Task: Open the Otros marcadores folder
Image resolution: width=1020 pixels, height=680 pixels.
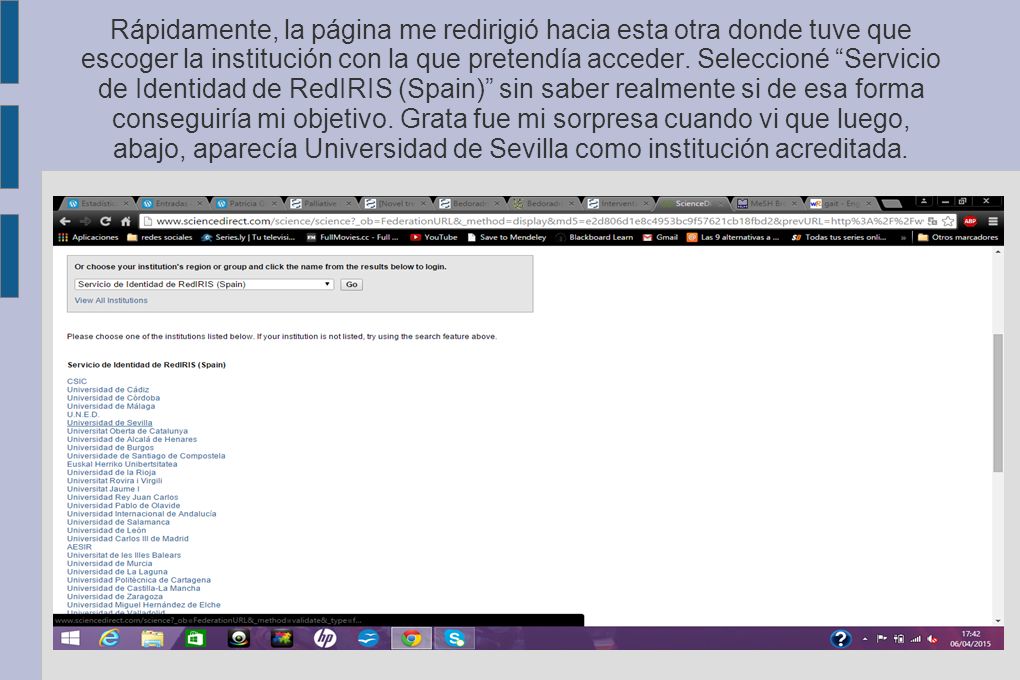Action: click(958, 238)
